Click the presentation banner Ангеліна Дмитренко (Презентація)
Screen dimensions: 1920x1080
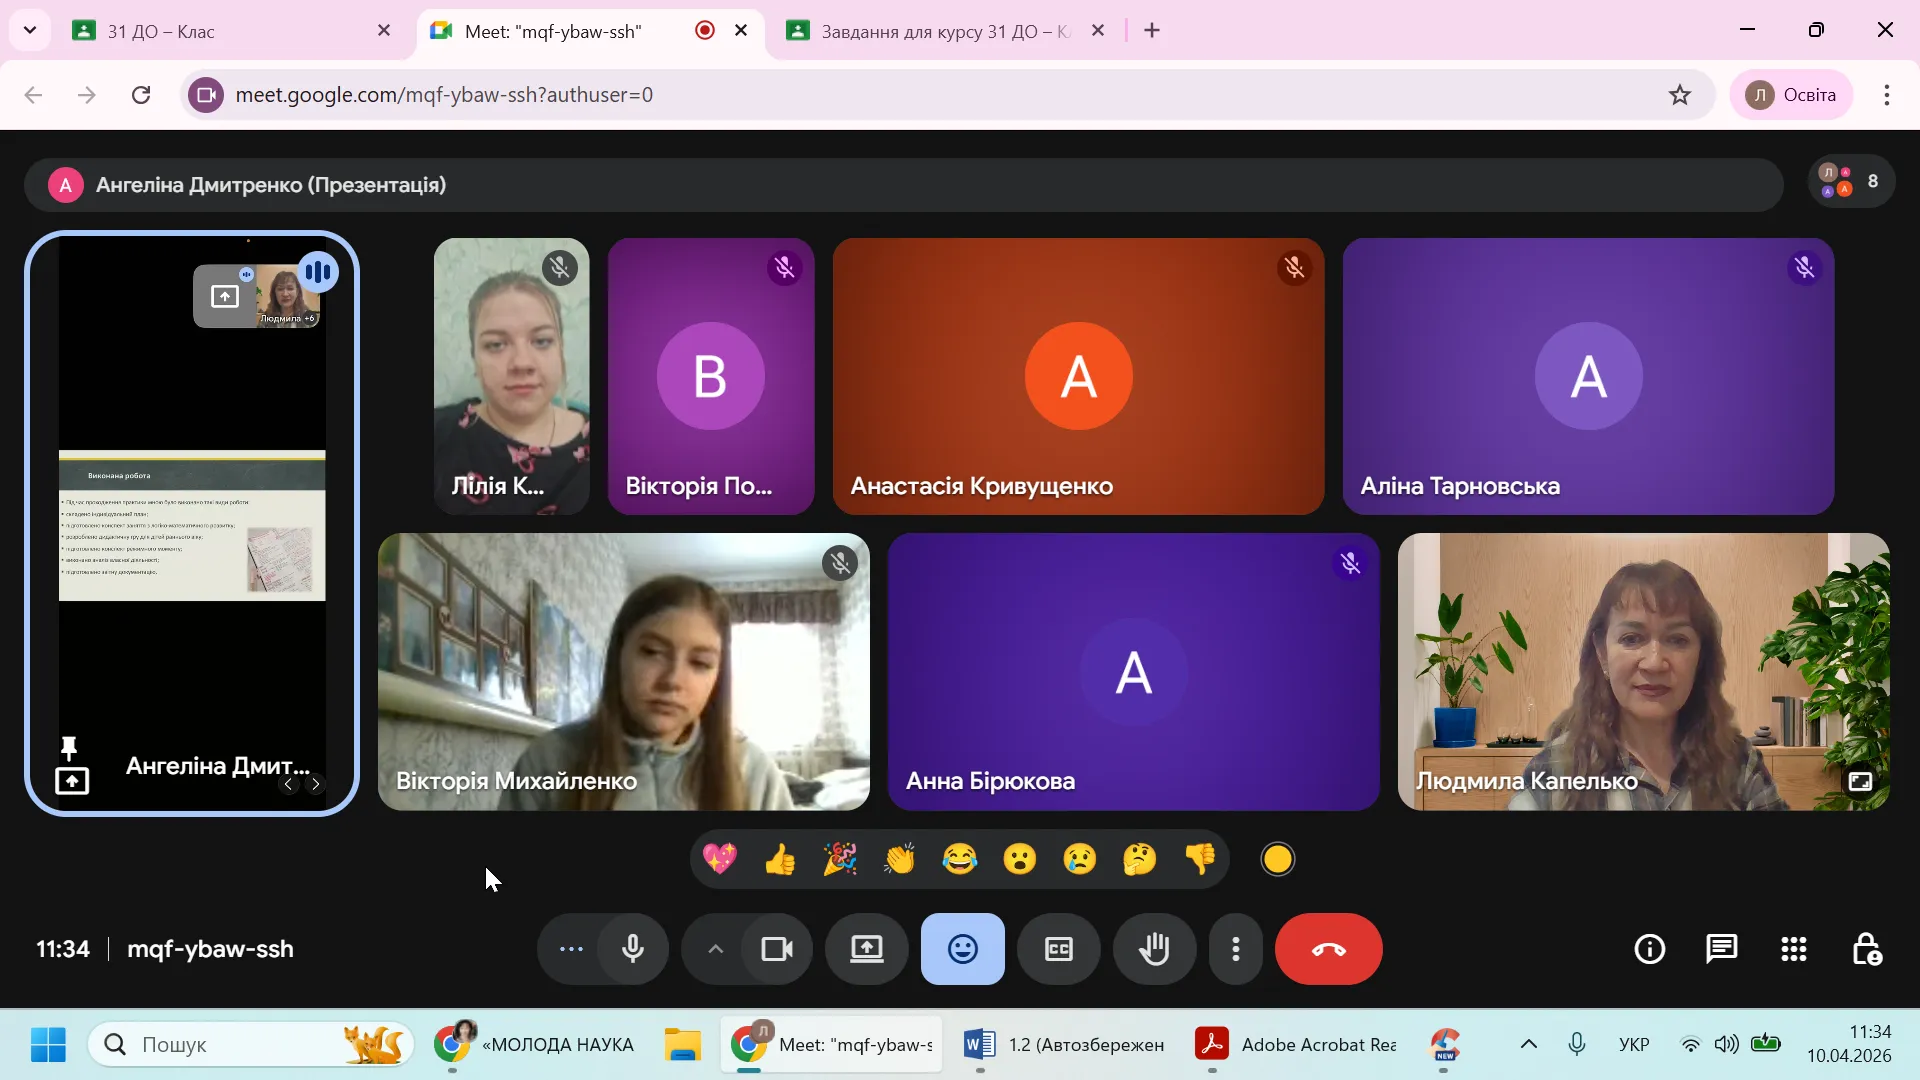904,185
